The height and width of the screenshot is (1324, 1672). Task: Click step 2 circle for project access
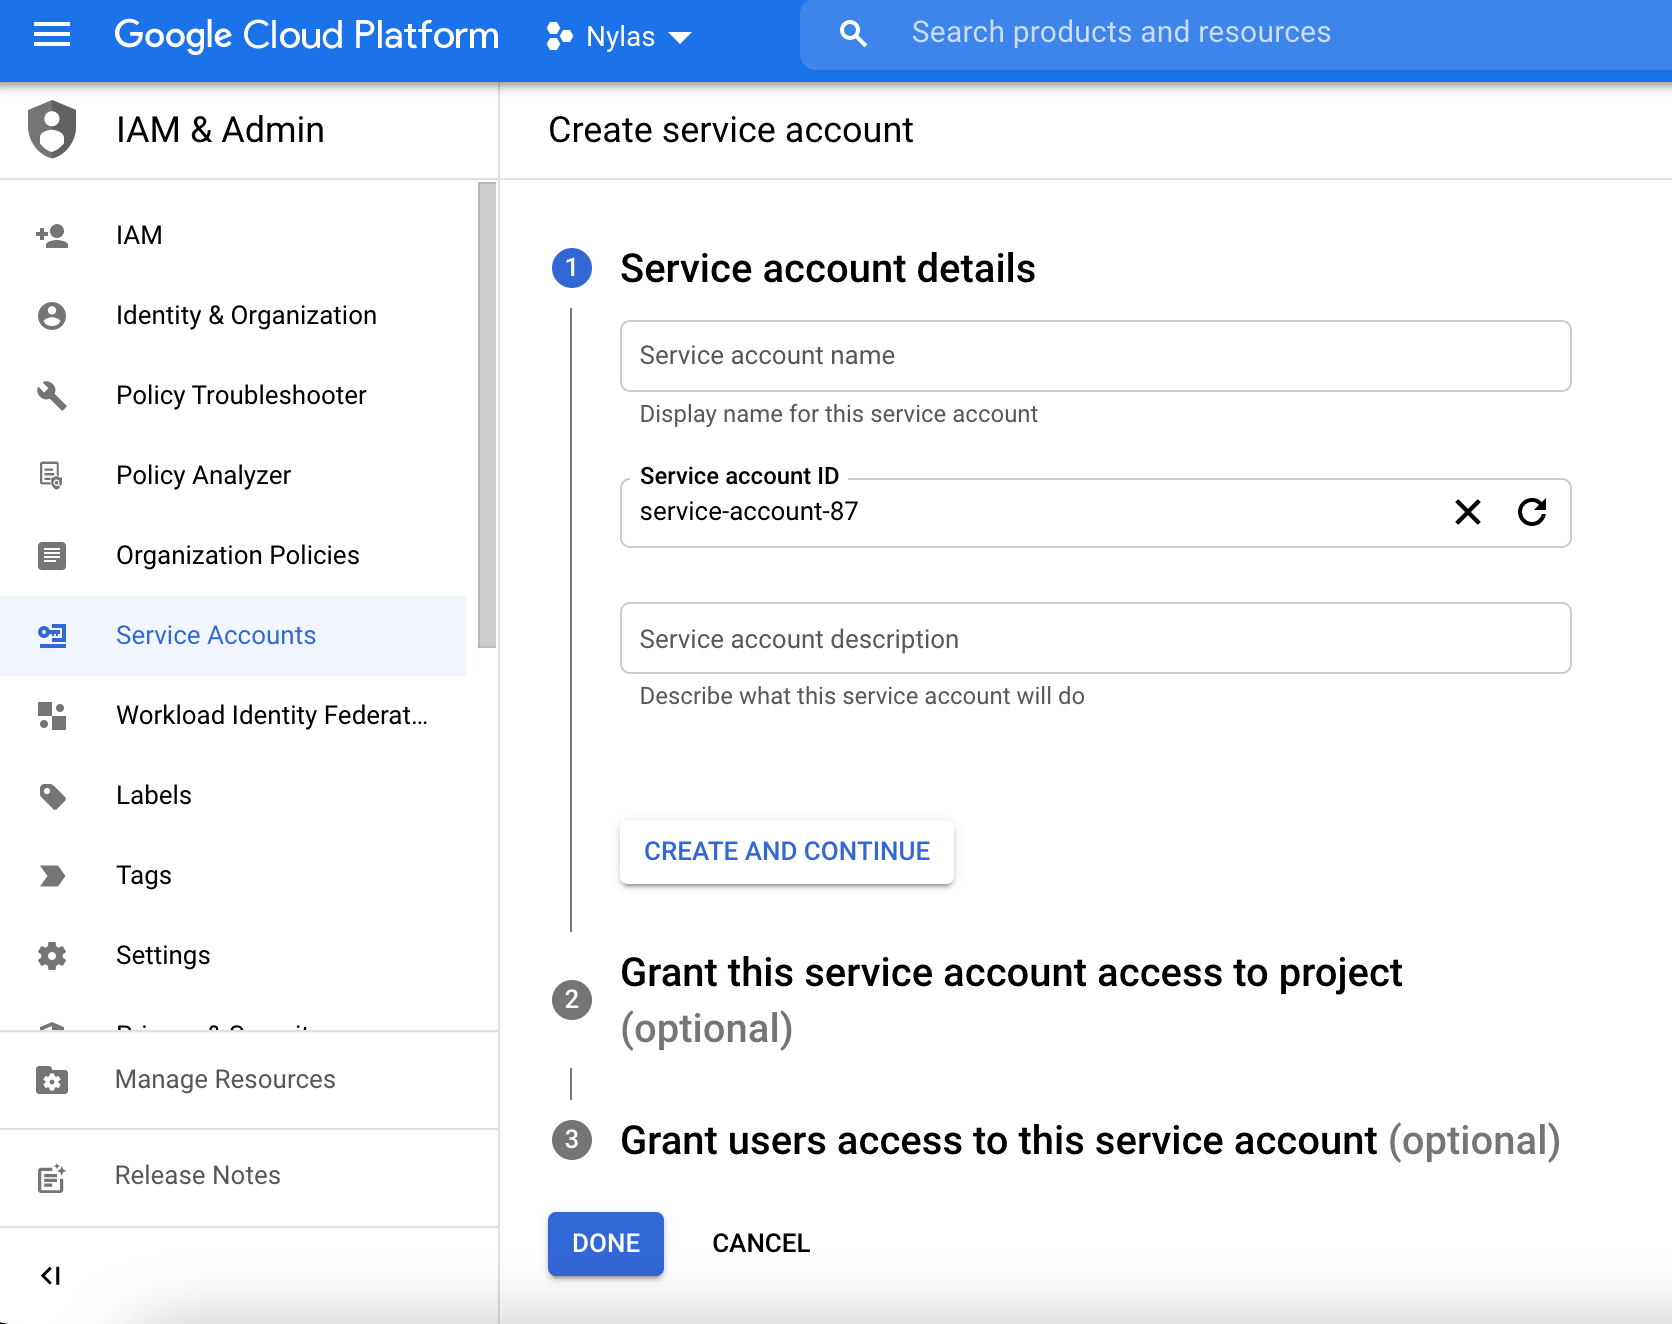571,999
